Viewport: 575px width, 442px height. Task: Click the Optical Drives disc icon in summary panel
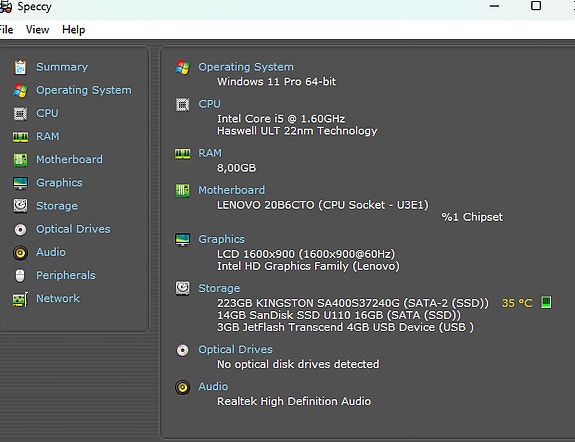183,350
